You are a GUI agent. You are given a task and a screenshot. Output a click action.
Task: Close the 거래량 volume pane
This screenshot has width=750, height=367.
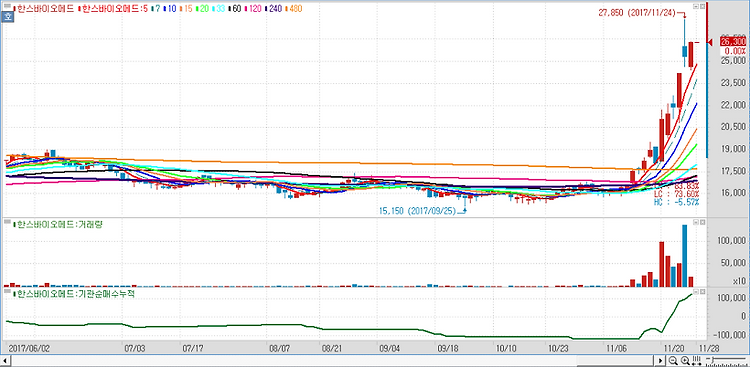(702, 222)
